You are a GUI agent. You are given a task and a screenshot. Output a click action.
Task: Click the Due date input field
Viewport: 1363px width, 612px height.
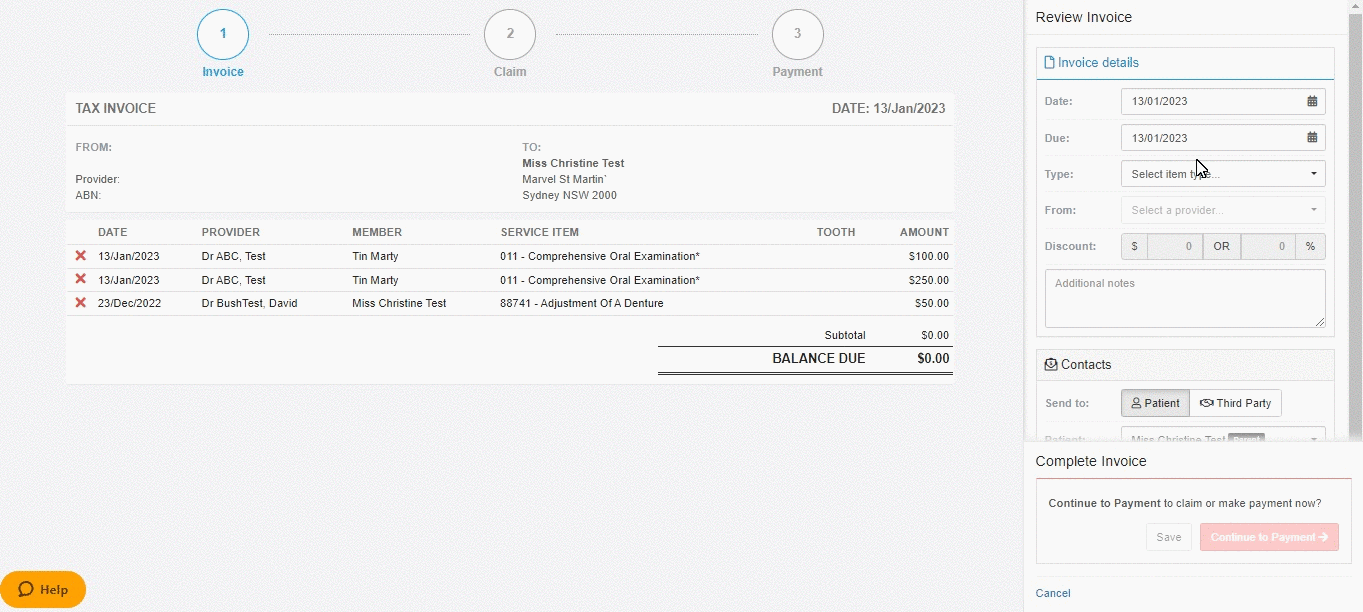(1223, 138)
